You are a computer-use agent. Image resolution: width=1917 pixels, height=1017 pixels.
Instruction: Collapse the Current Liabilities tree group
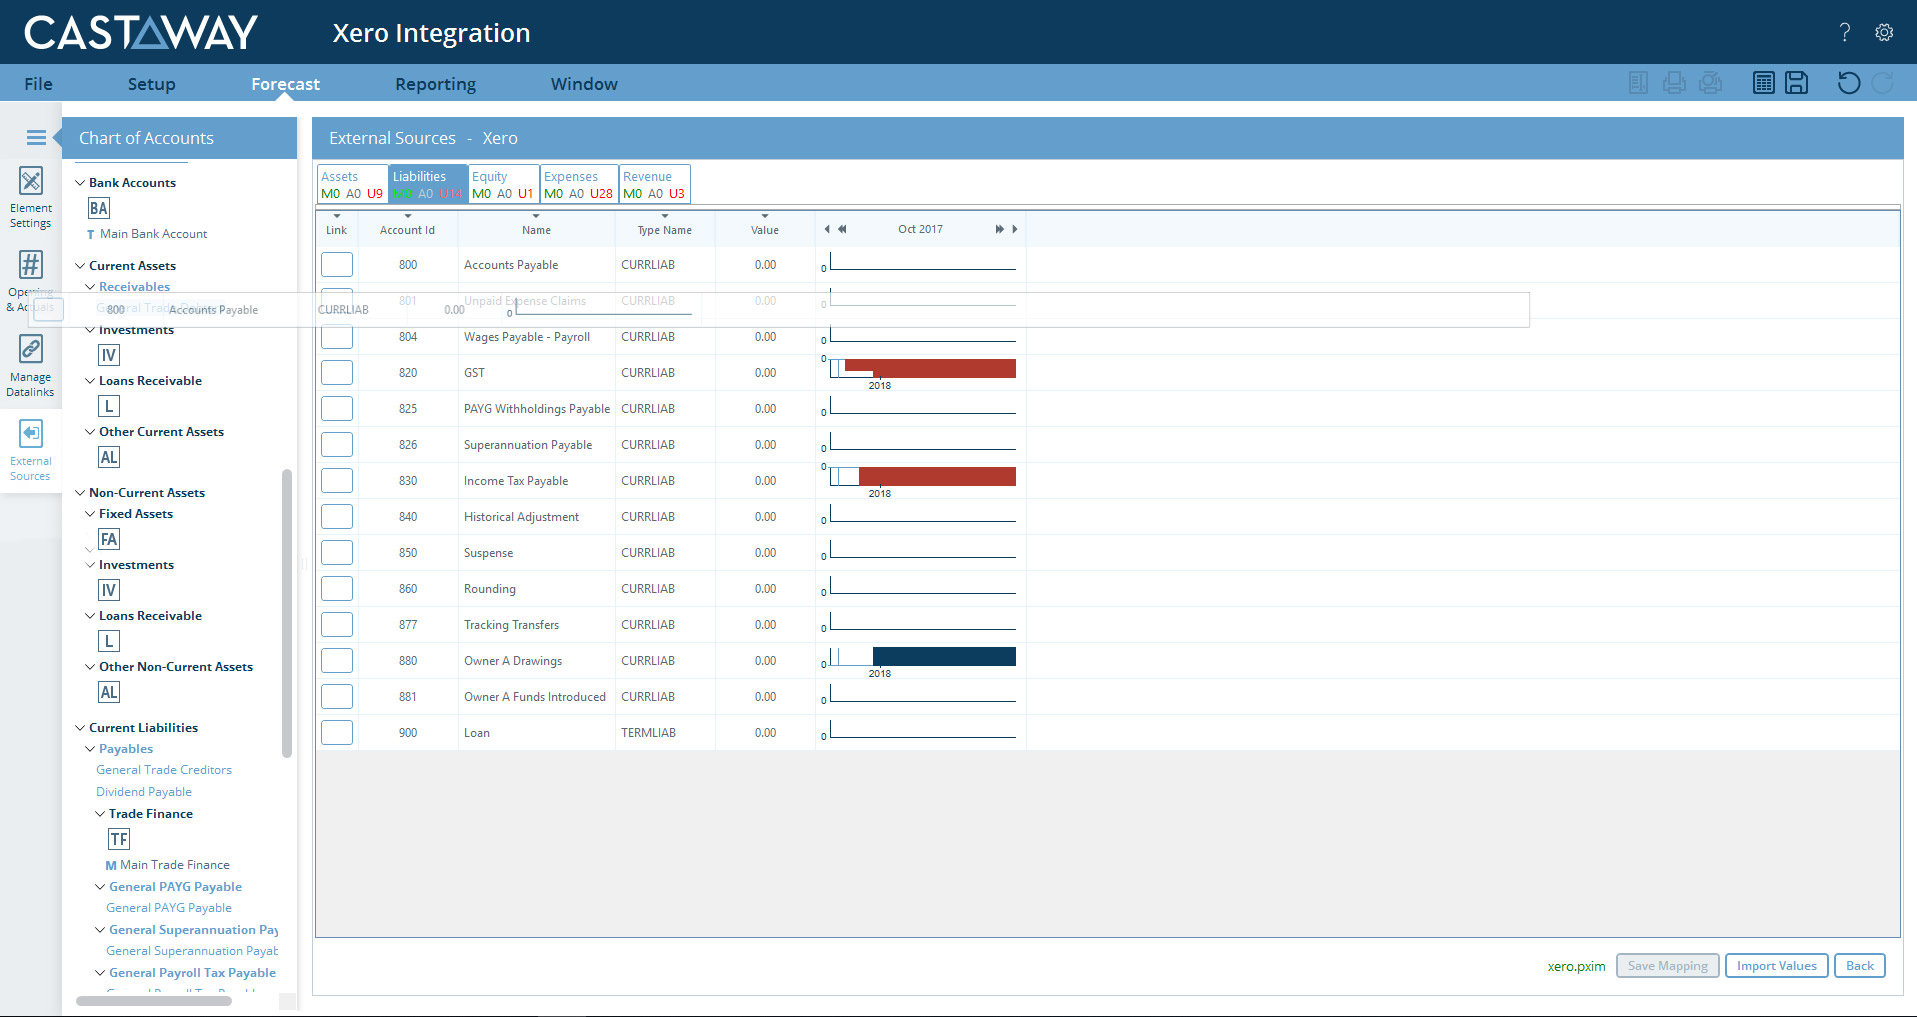[80, 728]
